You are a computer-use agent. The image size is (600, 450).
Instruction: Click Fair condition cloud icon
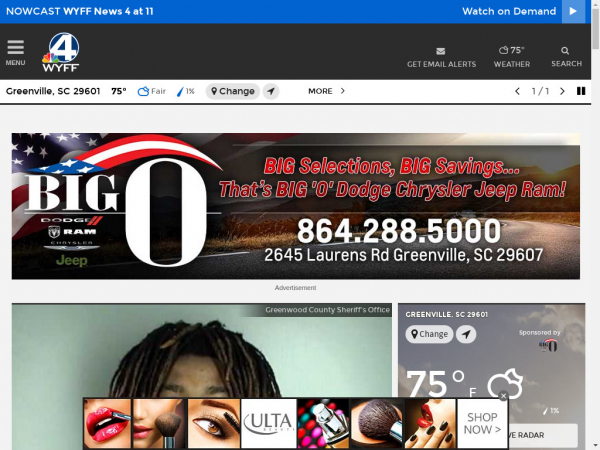click(143, 91)
